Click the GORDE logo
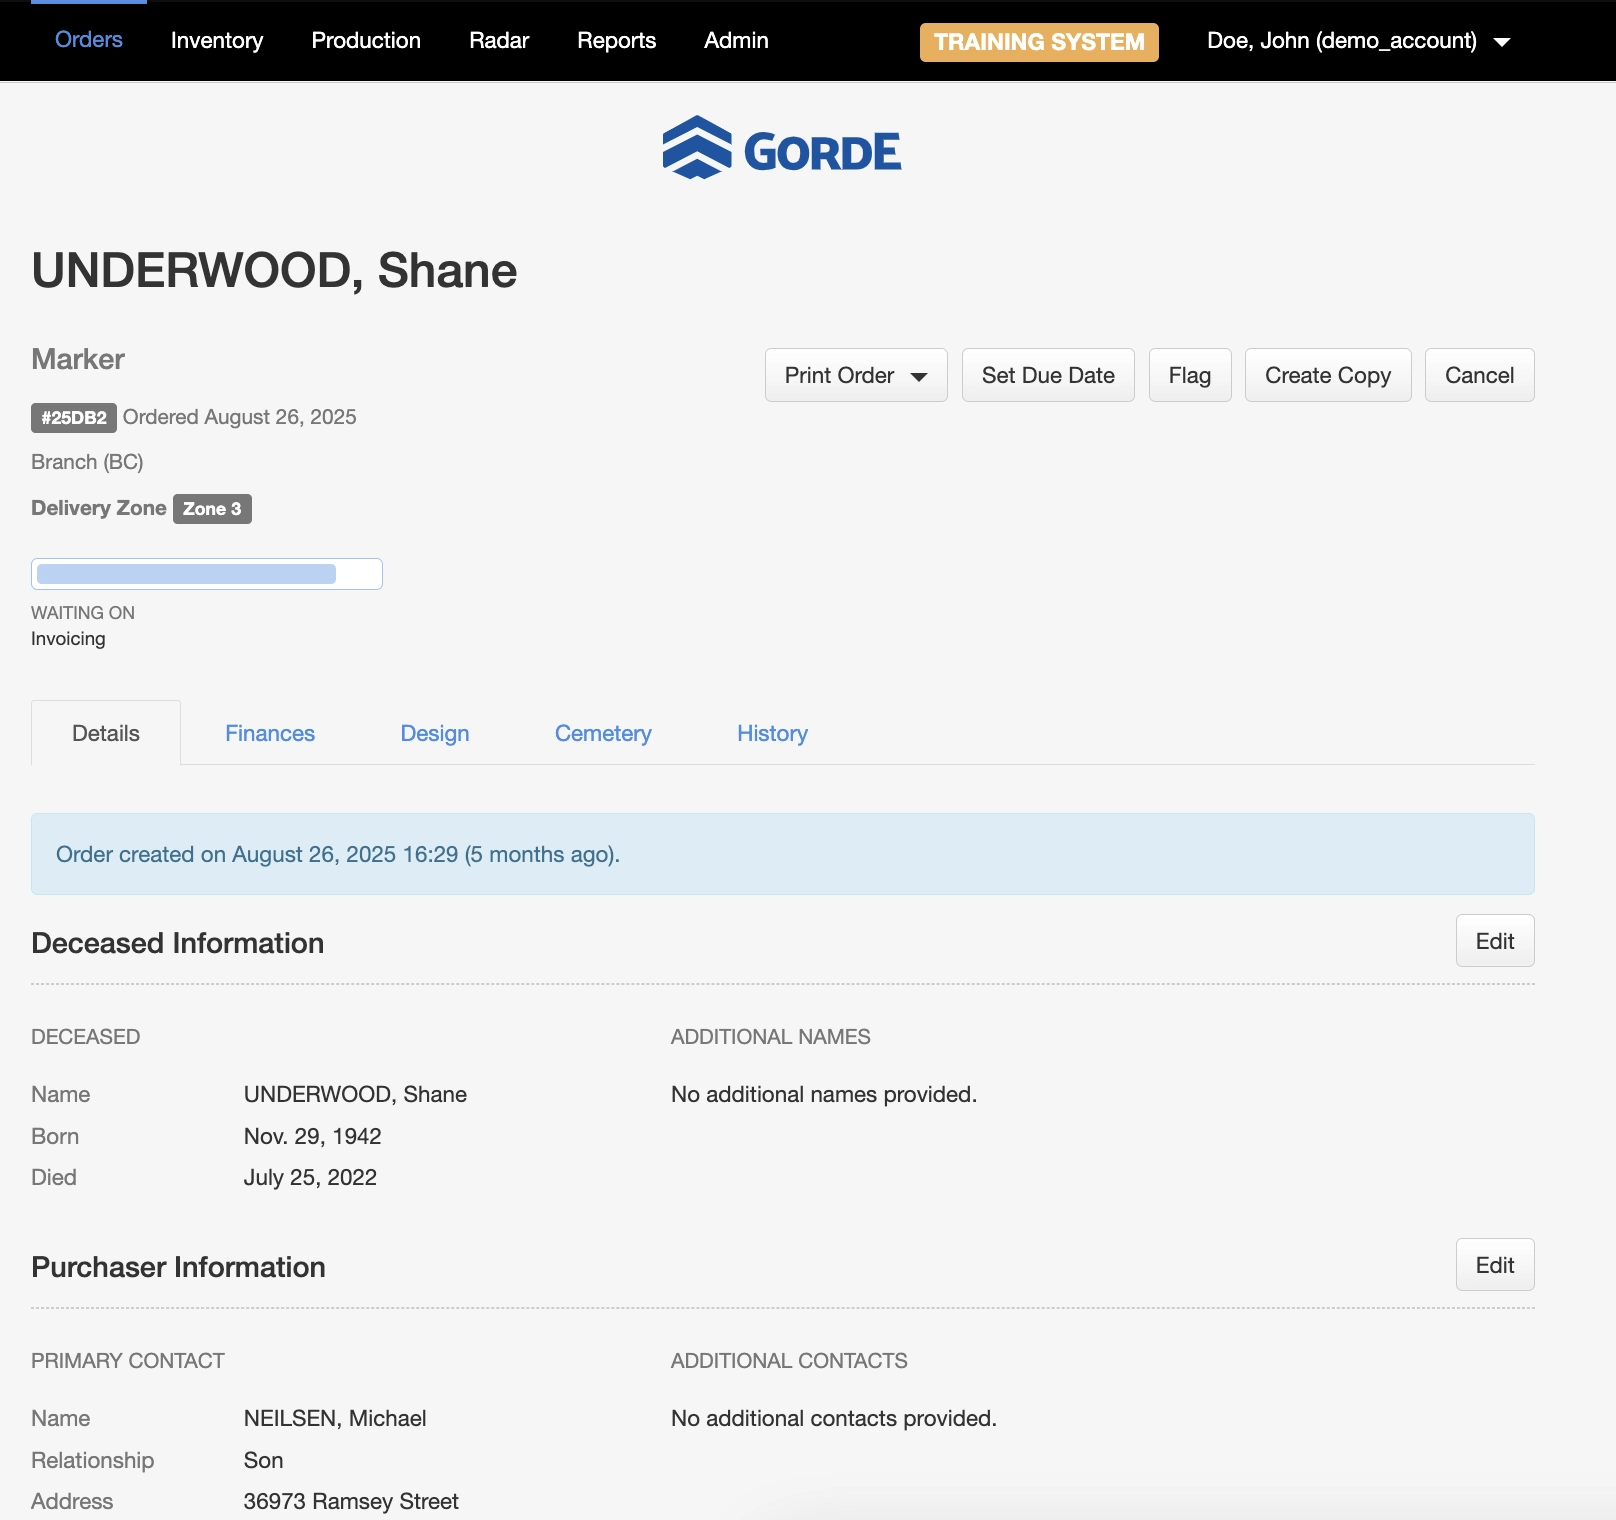 pyautogui.click(x=781, y=148)
